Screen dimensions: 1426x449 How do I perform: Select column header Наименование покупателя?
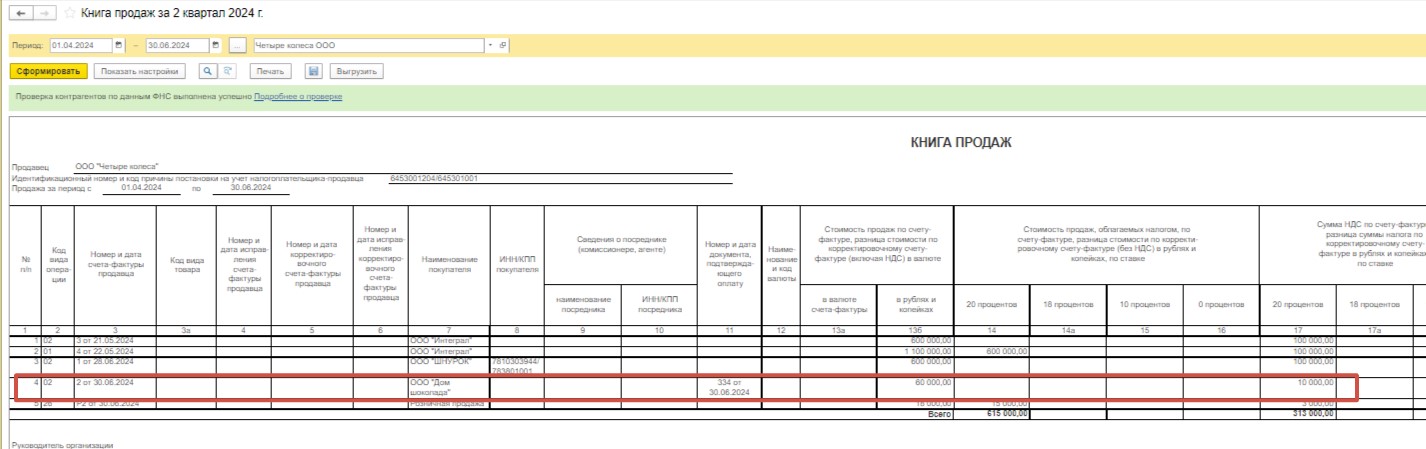tap(449, 265)
